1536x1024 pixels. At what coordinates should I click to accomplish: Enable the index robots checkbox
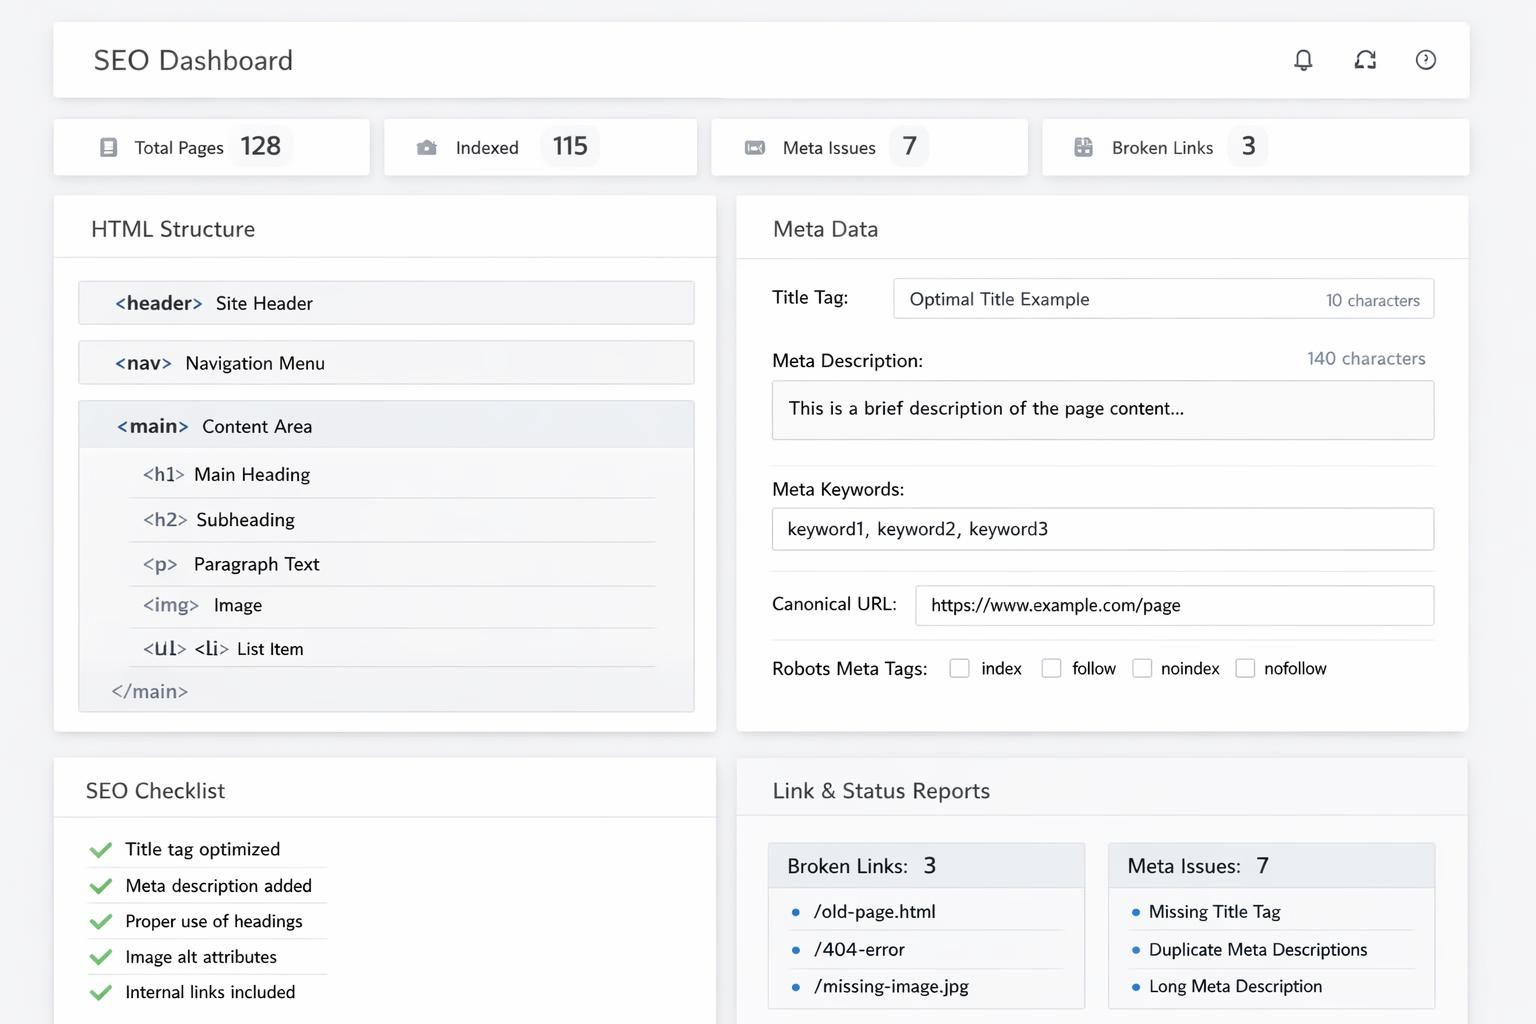click(959, 669)
